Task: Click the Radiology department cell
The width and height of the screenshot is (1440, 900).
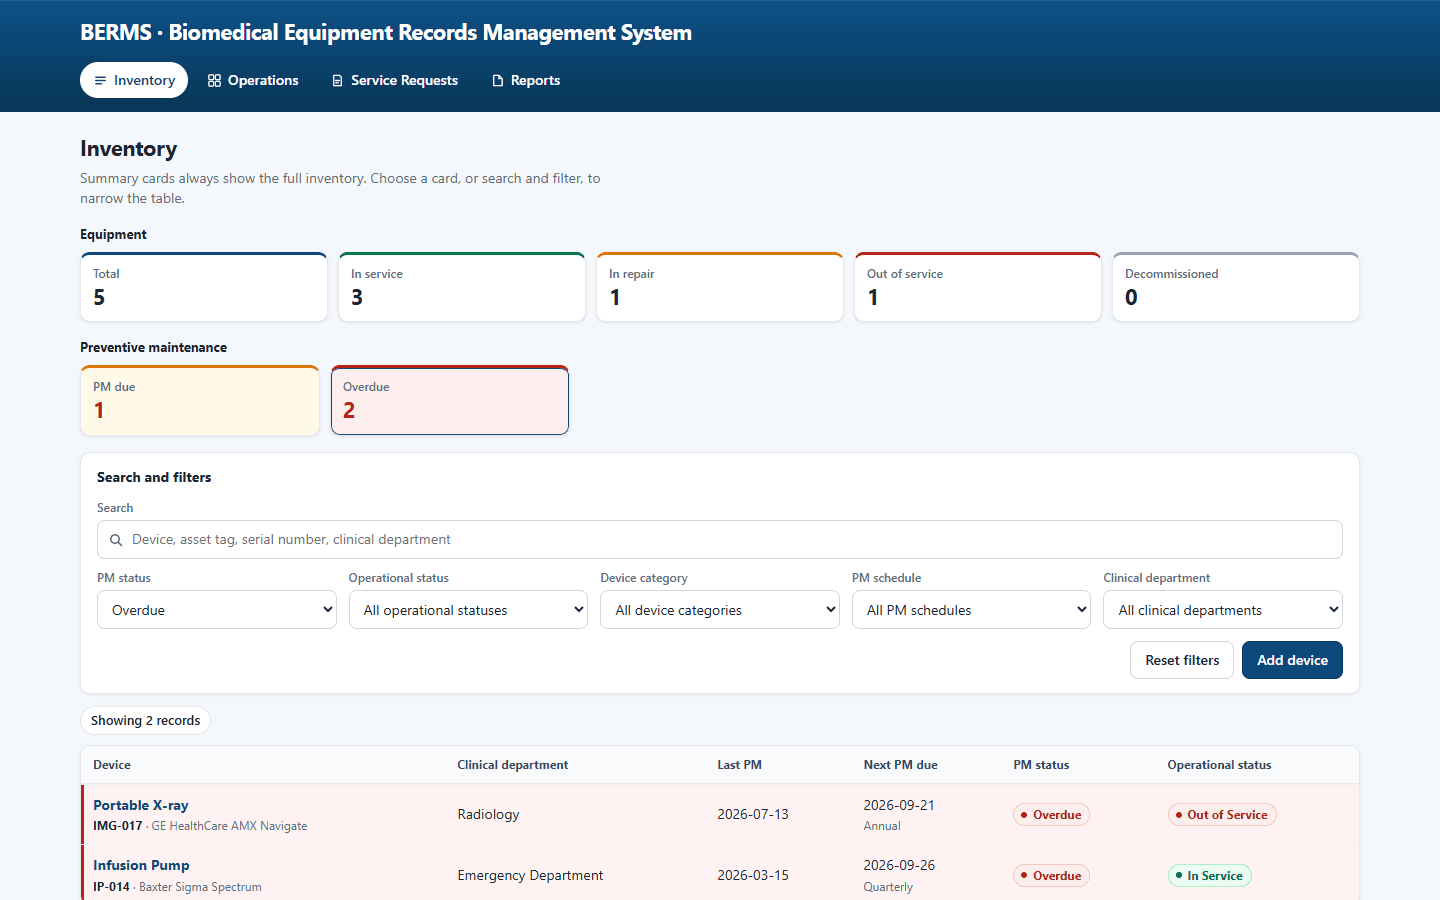Action: click(x=489, y=814)
